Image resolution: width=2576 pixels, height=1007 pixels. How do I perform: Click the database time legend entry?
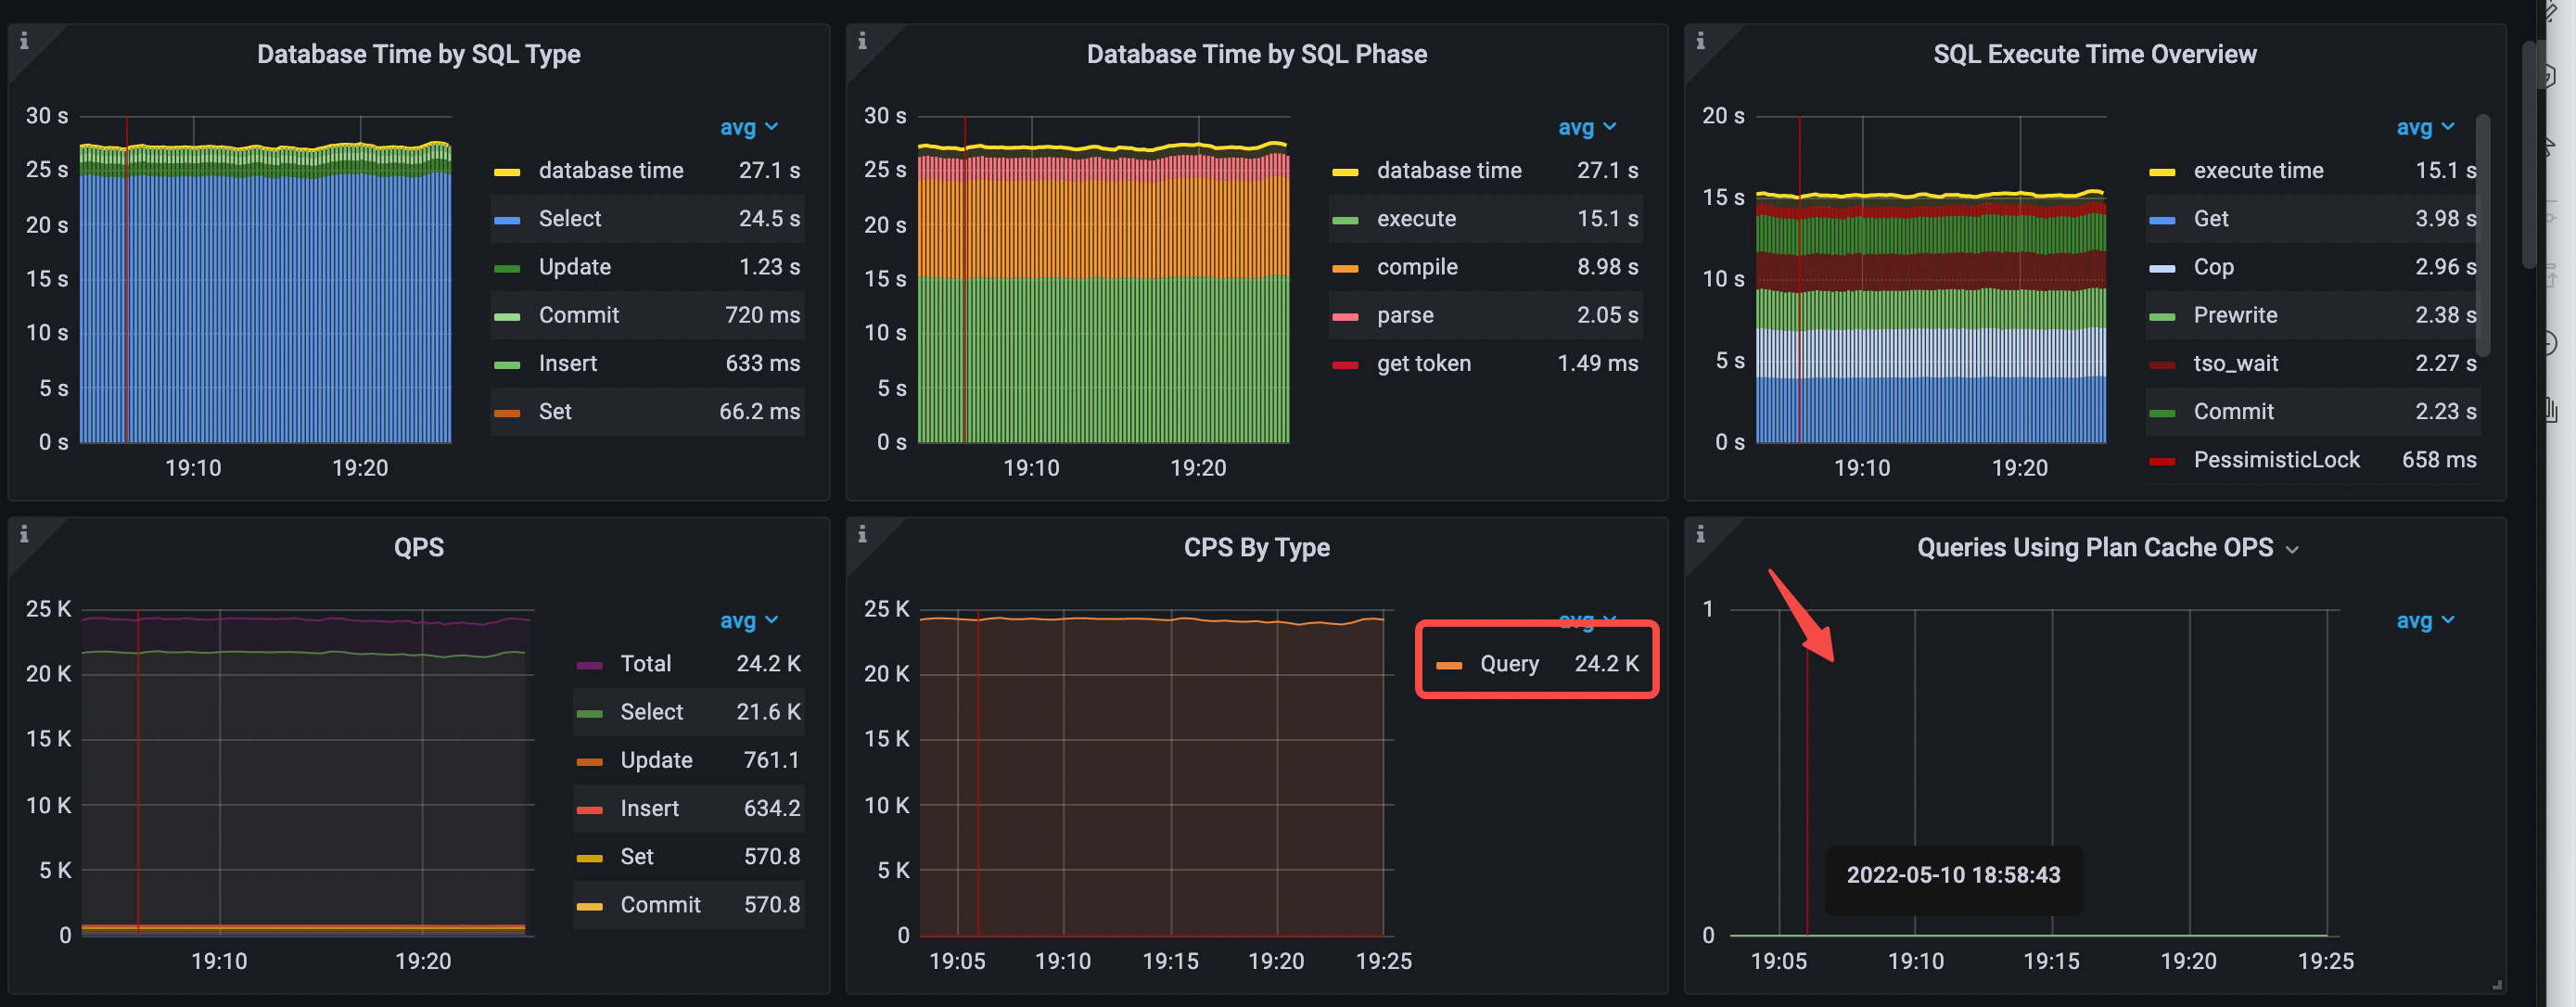click(611, 170)
